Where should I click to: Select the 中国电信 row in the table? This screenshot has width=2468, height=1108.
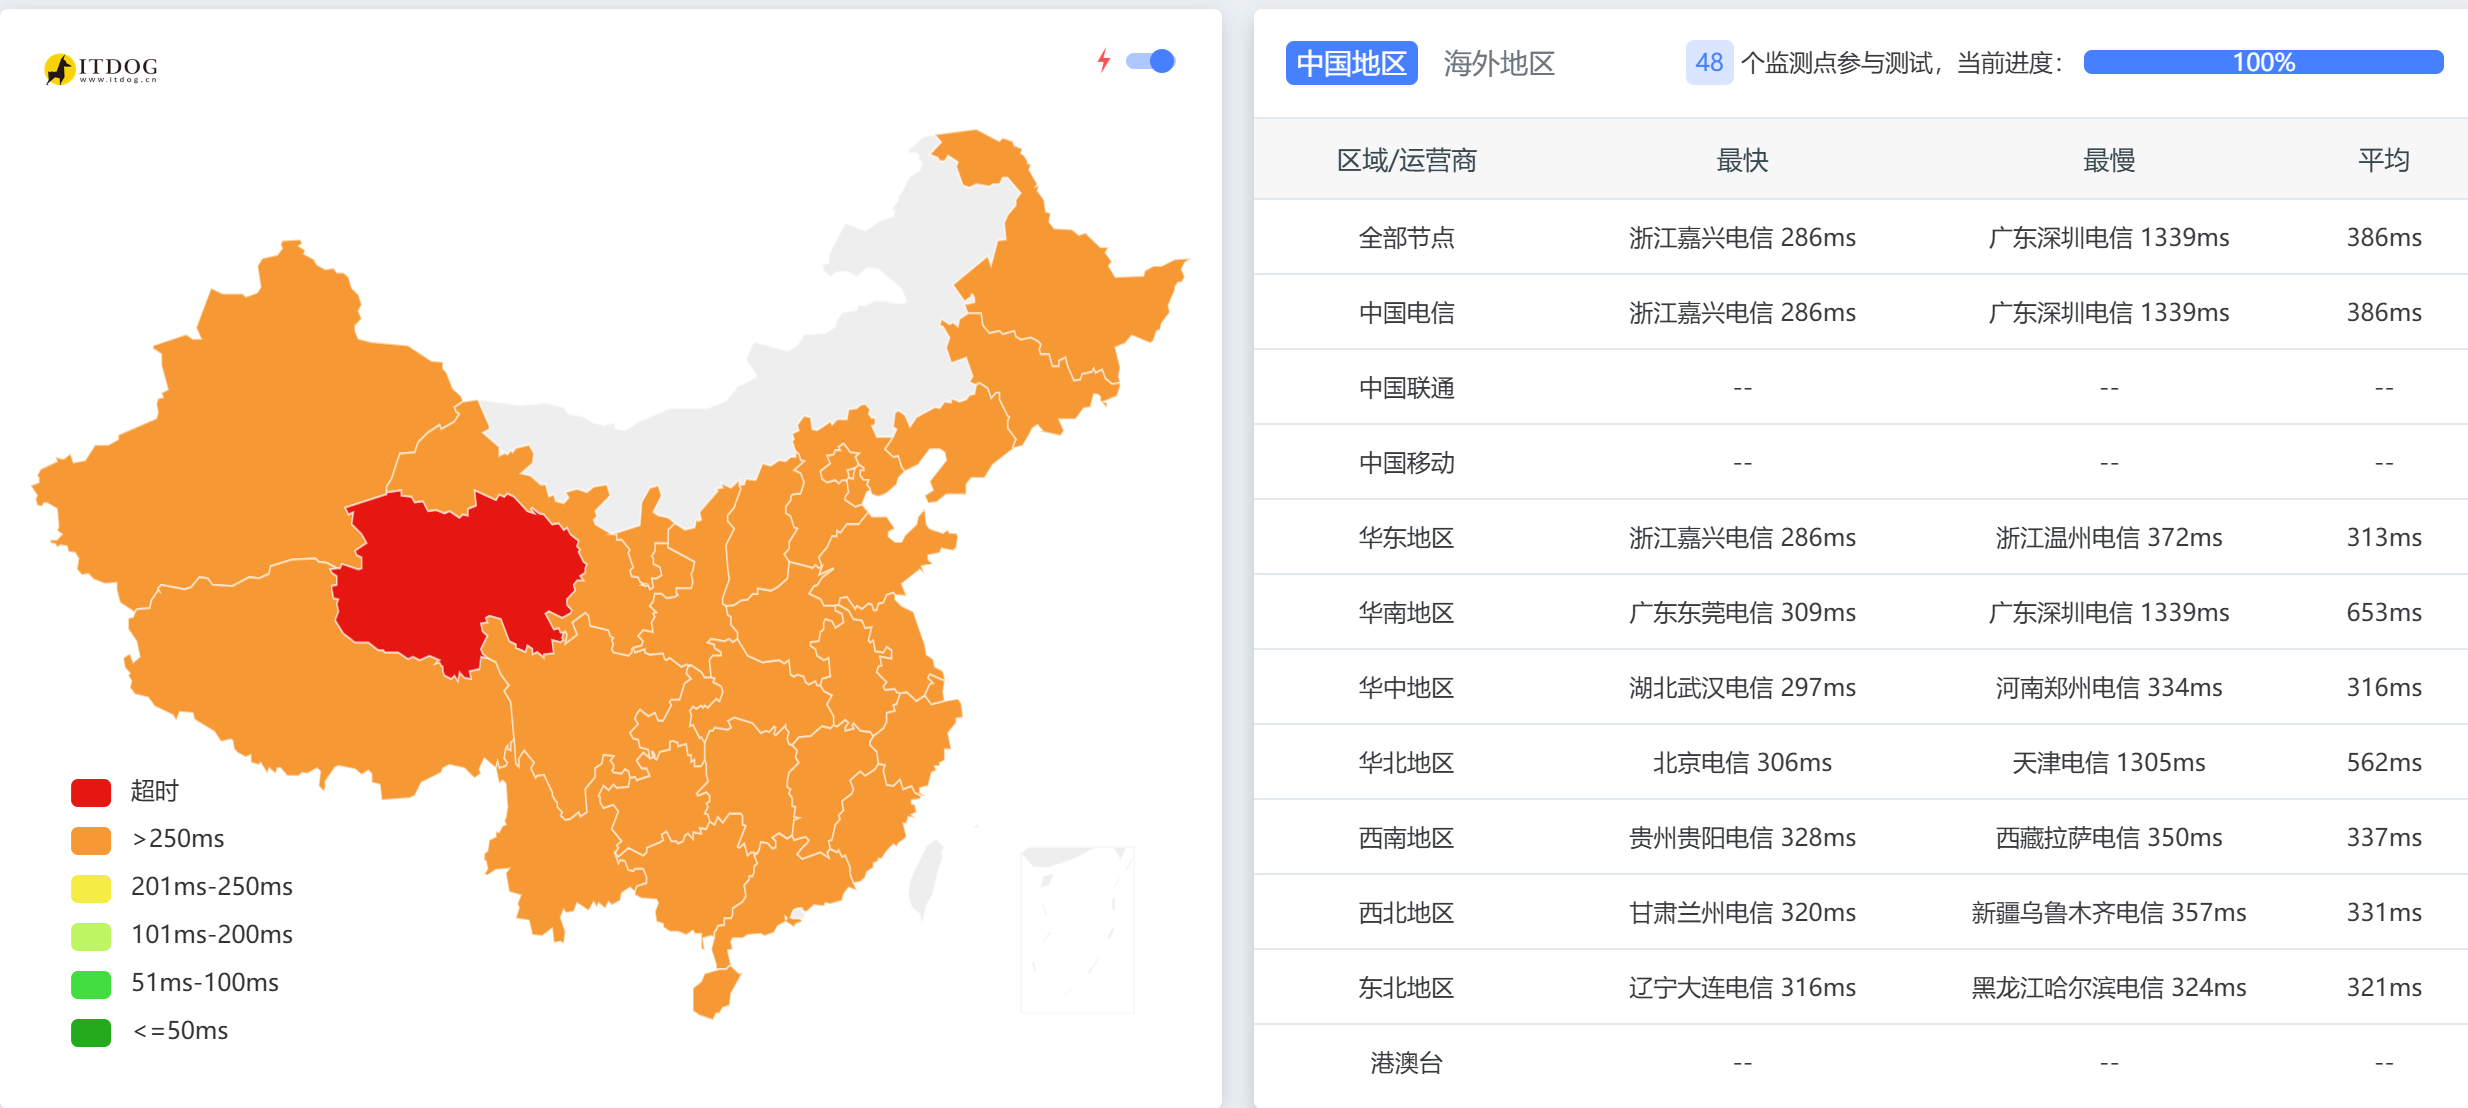1406,312
